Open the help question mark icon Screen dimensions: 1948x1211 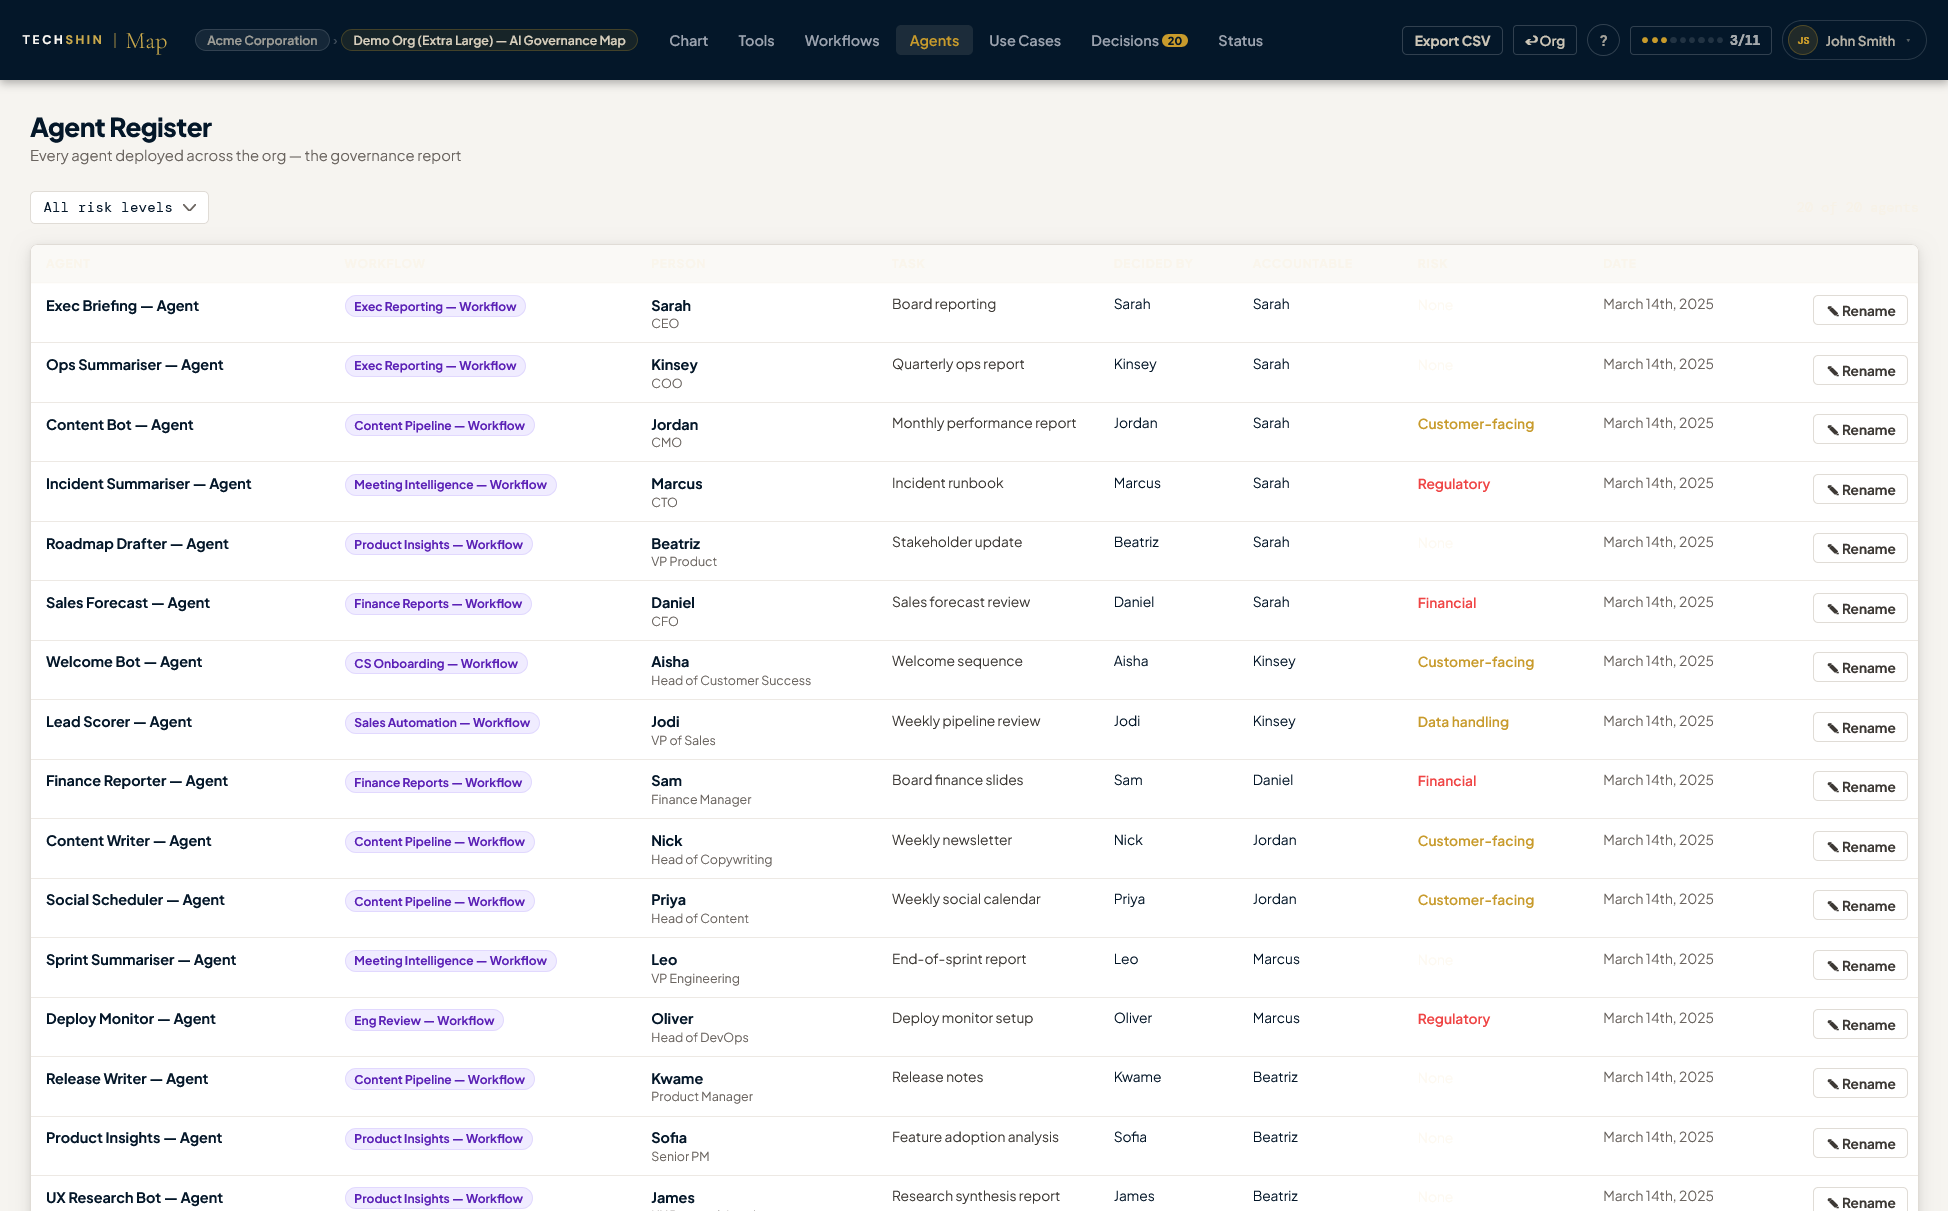point(1603,40)
